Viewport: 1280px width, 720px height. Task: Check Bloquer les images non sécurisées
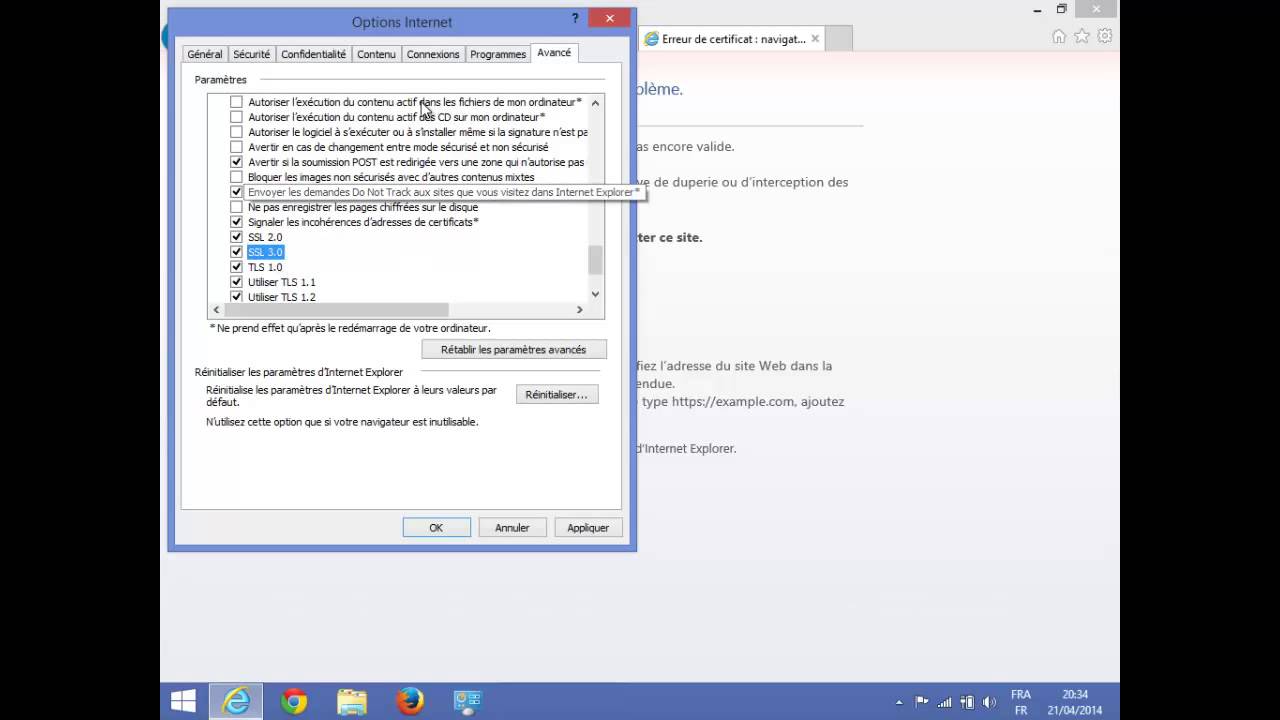[x=237, y=177]
